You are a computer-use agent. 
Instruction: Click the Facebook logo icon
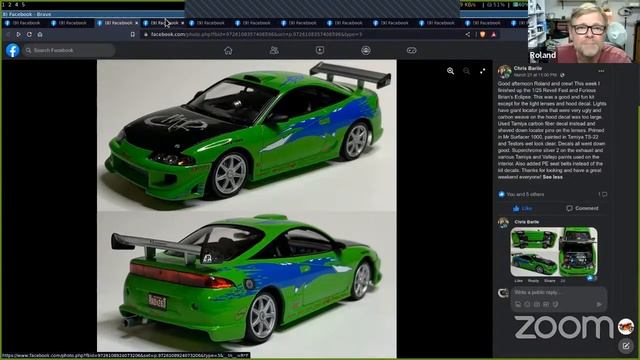[x=13, y=50]
